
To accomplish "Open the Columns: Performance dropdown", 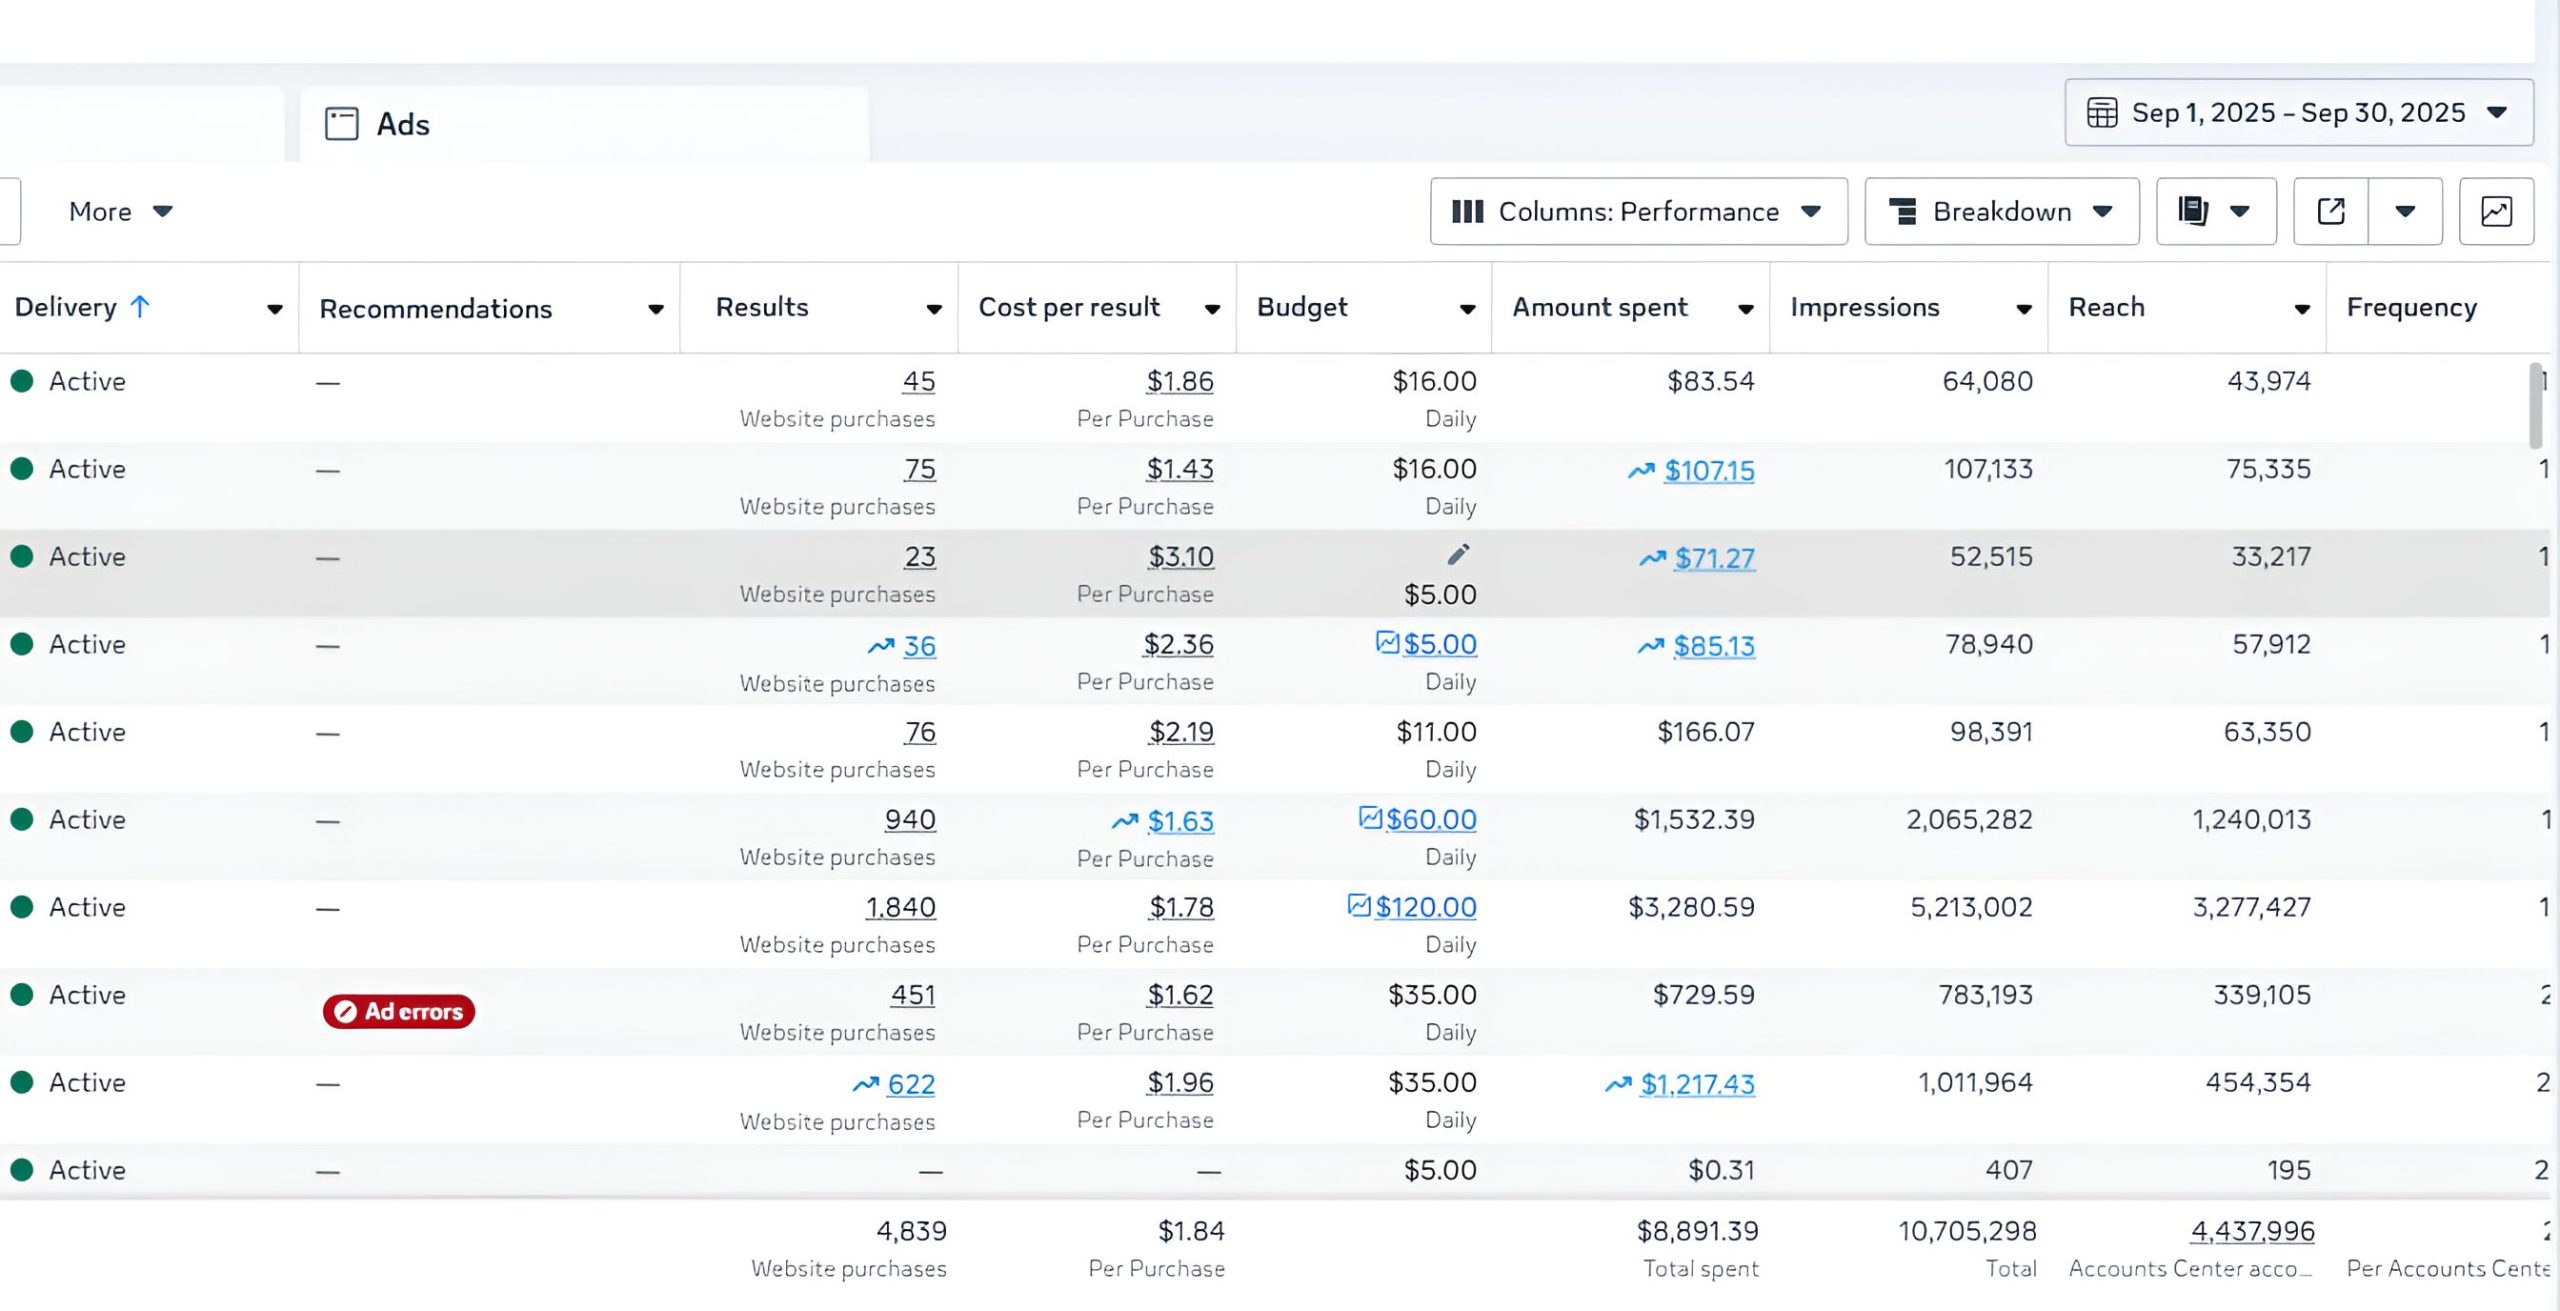I will tap(1638, 211).
